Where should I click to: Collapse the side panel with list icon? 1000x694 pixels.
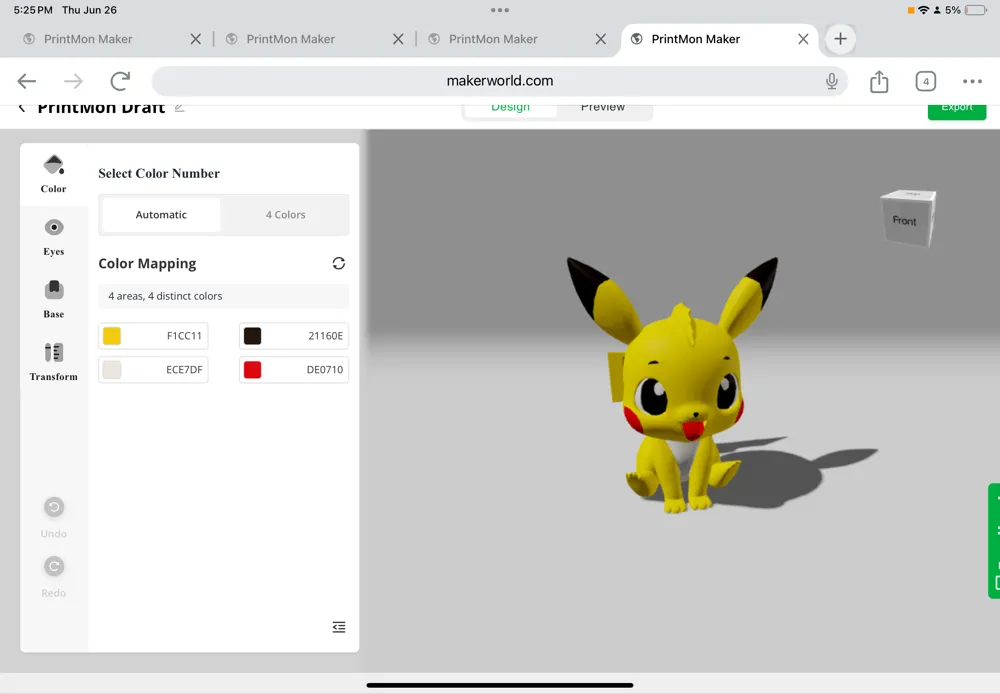(x=339, y=627)
